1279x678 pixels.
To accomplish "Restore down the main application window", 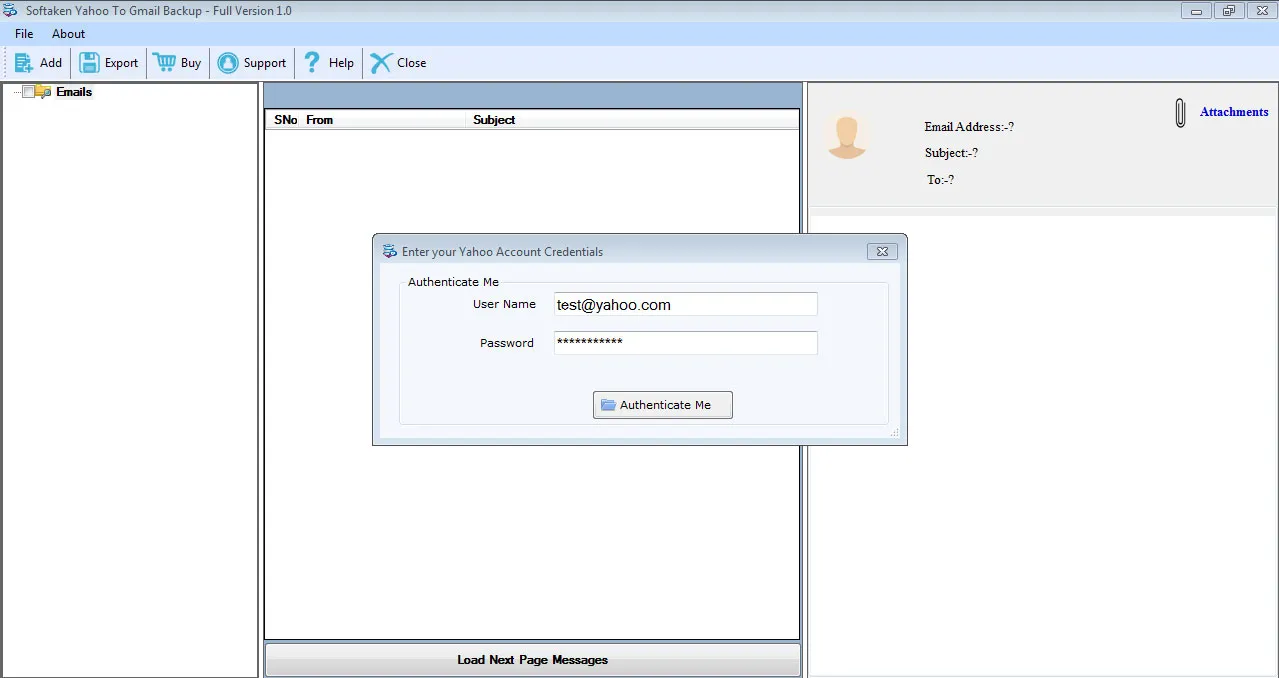I will [1229, 11].
